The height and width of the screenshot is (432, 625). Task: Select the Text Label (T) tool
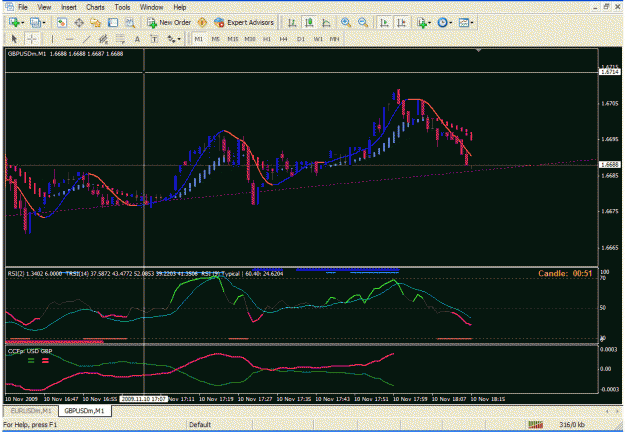coord(154,39)
